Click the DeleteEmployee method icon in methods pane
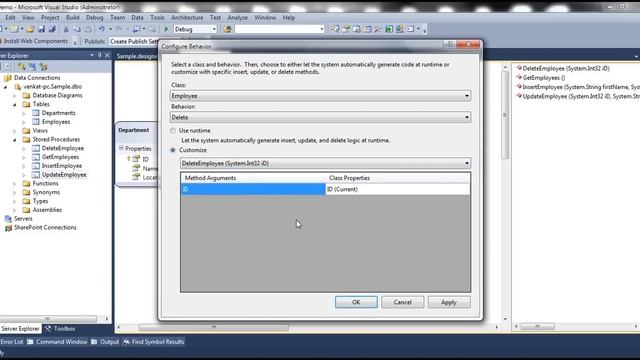Screen dimensions: 640x360 (519, 68)
